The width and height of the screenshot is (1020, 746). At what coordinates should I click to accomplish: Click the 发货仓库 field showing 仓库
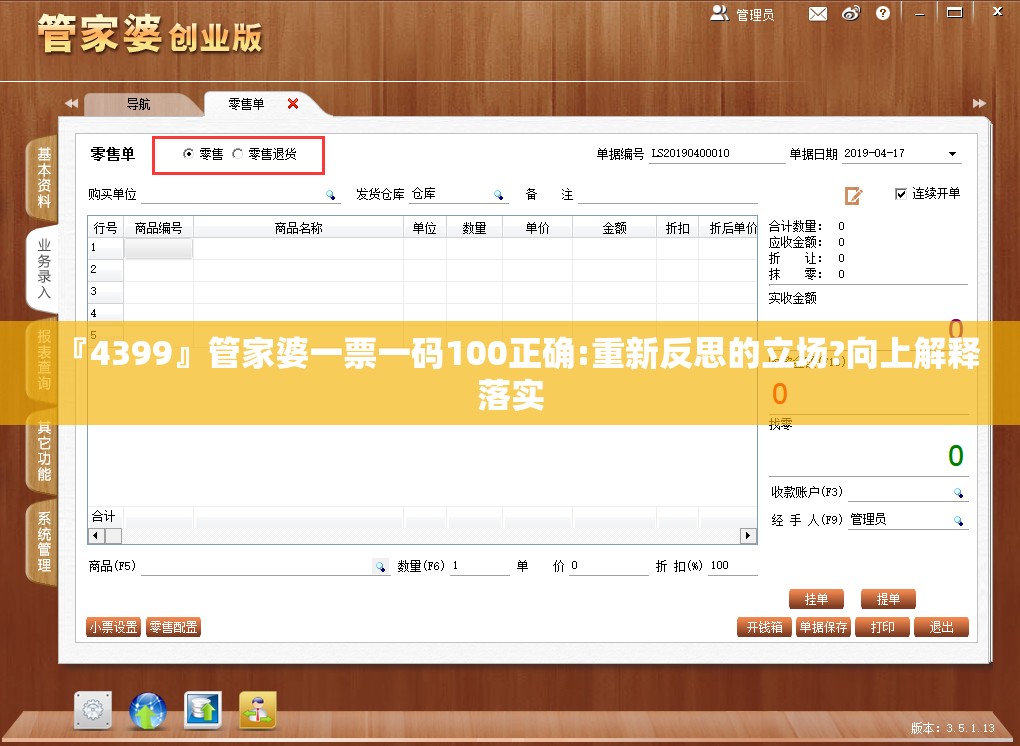458,194
